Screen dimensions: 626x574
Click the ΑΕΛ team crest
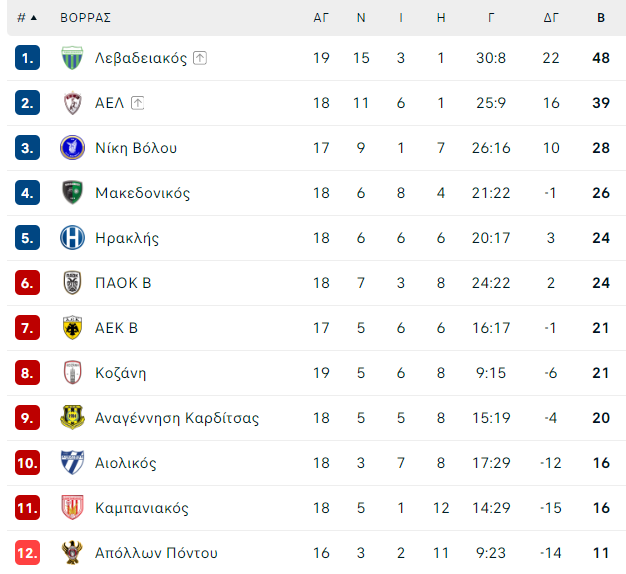[x=72, y=103]
